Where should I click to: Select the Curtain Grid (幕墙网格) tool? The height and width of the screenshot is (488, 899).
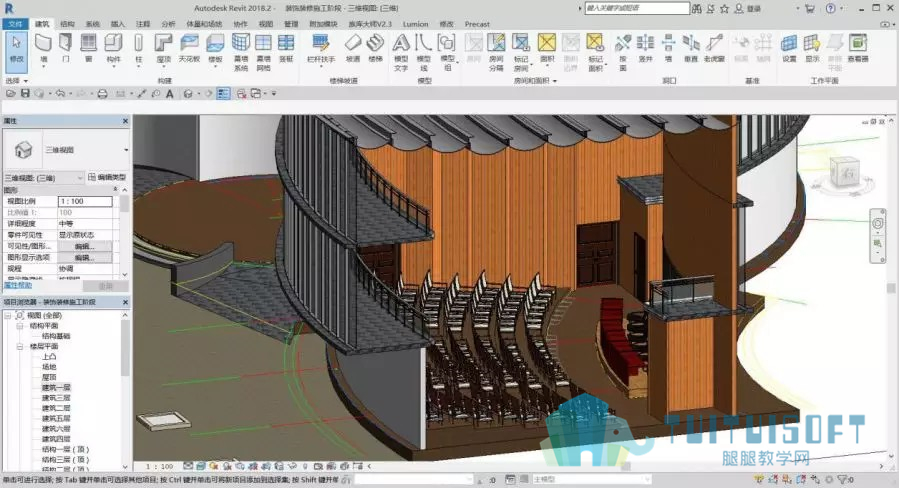coord(263,52)
